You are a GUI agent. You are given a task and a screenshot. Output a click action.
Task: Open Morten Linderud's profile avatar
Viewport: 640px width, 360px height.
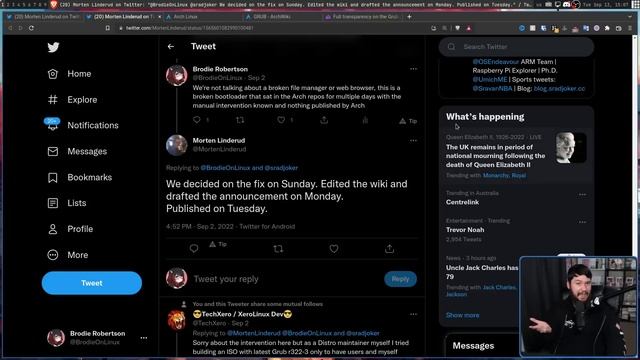point(177,145)
